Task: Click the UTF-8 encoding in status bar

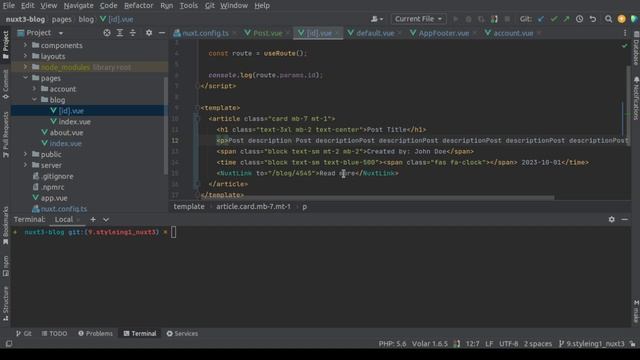Action: pos(509,344)
